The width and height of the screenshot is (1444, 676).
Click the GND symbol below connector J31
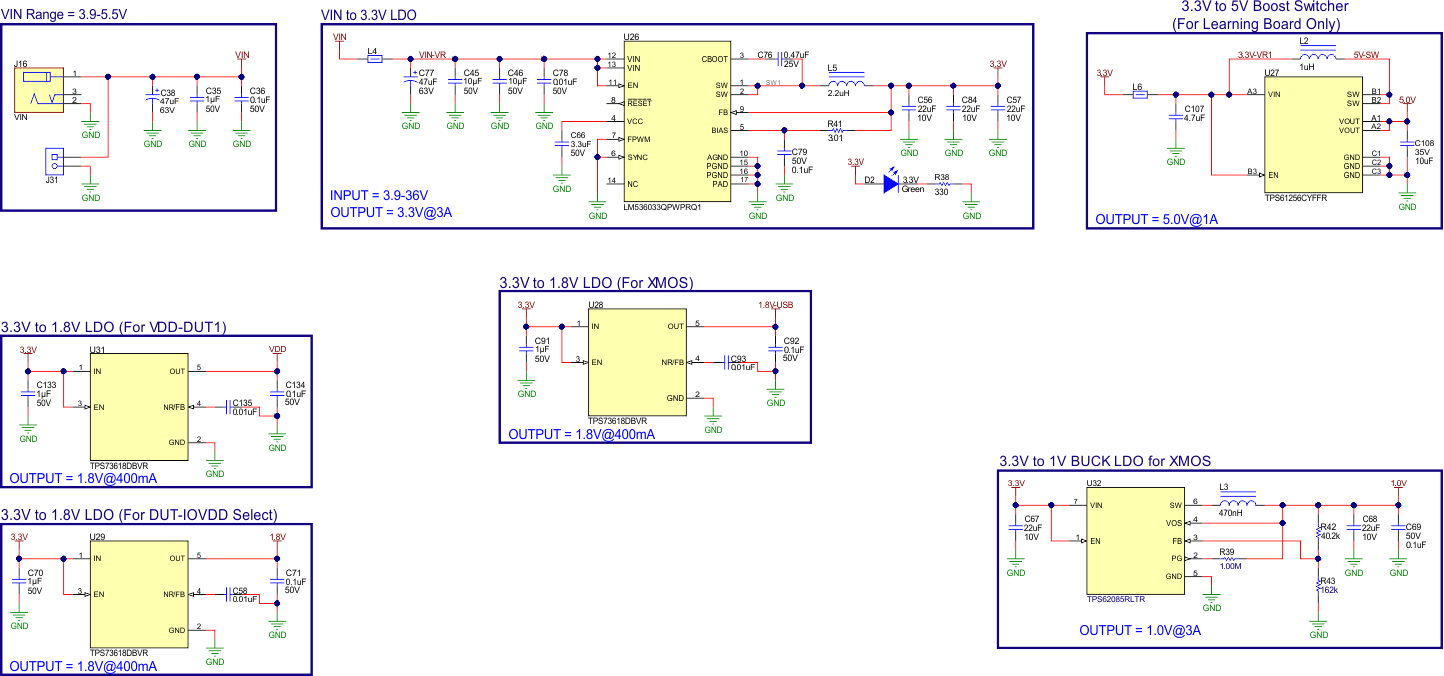[x=90, y=185]
